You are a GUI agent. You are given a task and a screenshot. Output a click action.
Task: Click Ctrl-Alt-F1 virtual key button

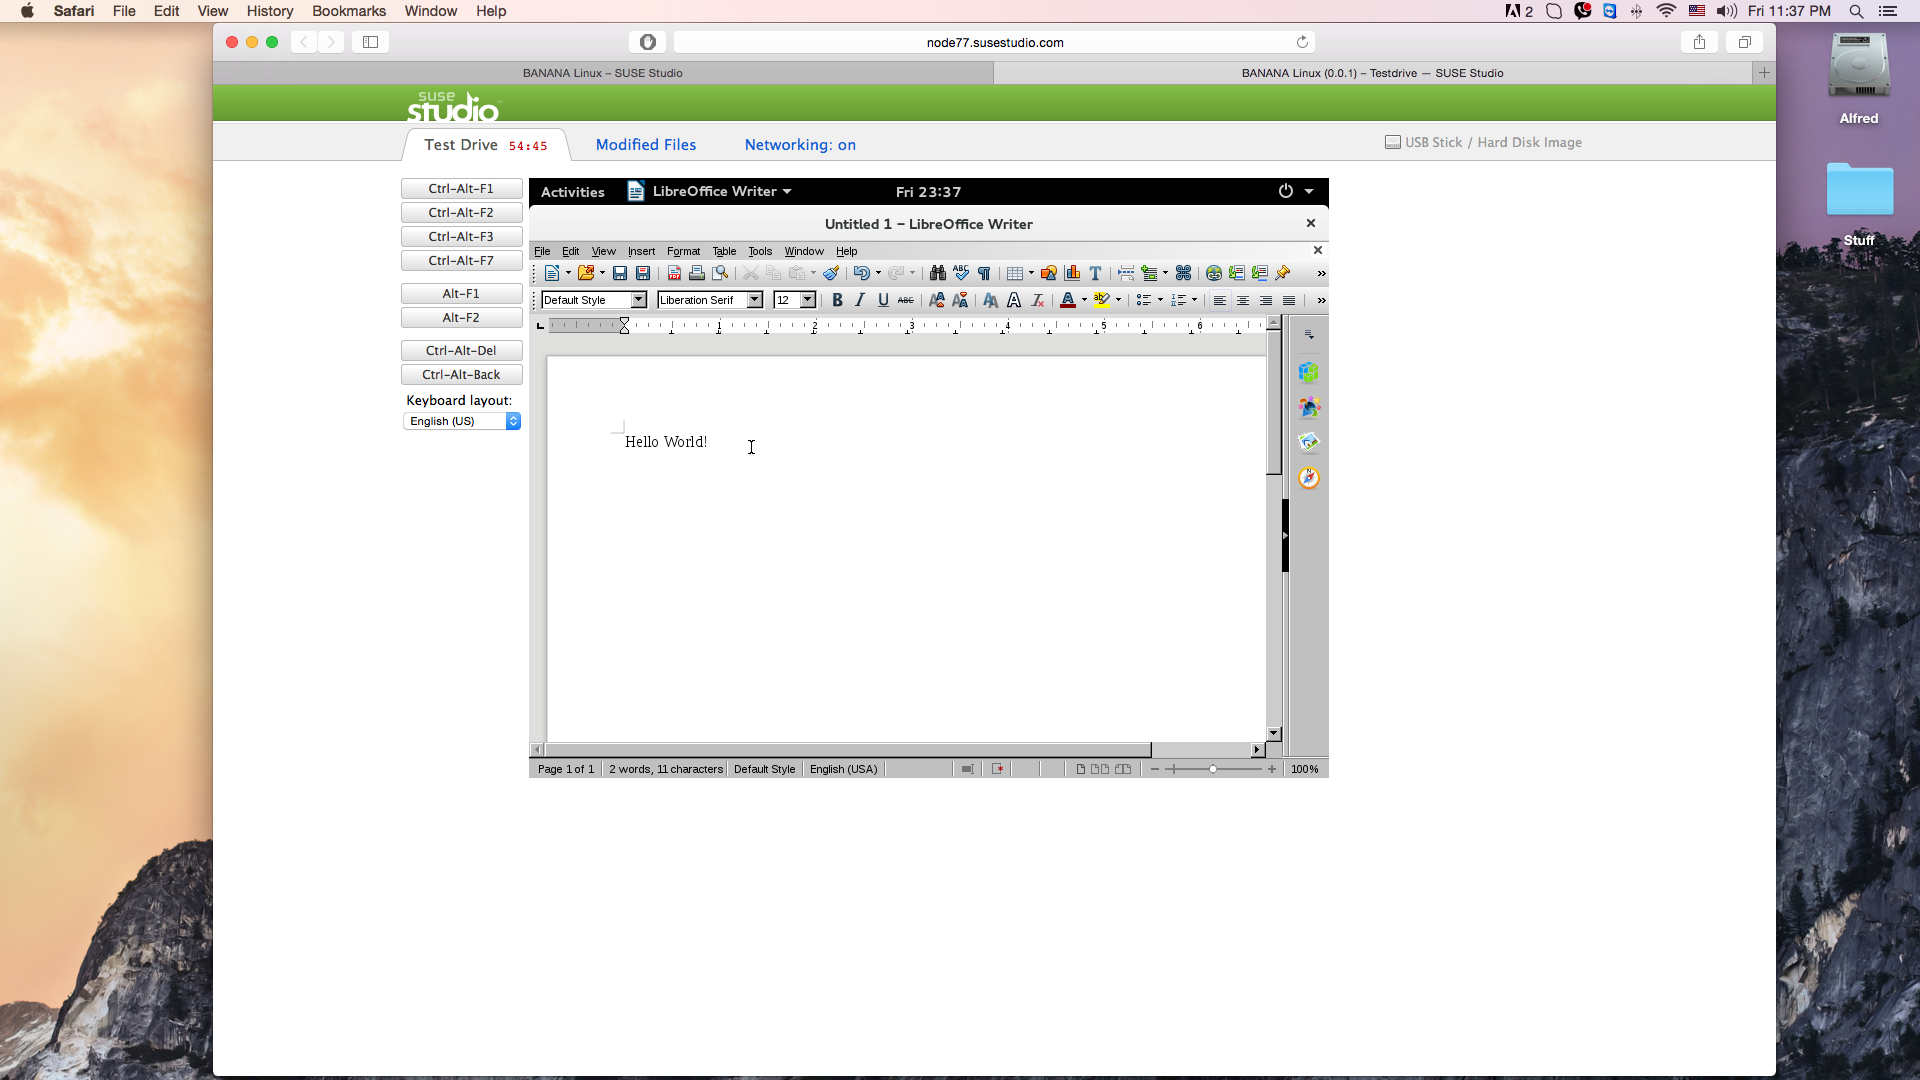click(460, 187)
